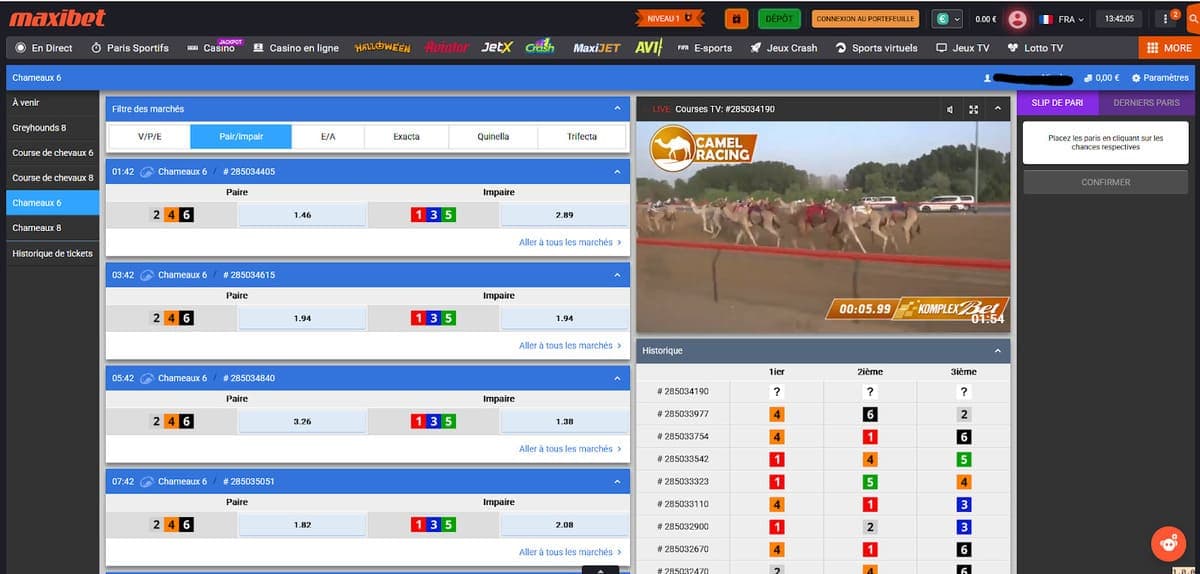
Task: Click the maxibet logo
Action: [57, 18]
